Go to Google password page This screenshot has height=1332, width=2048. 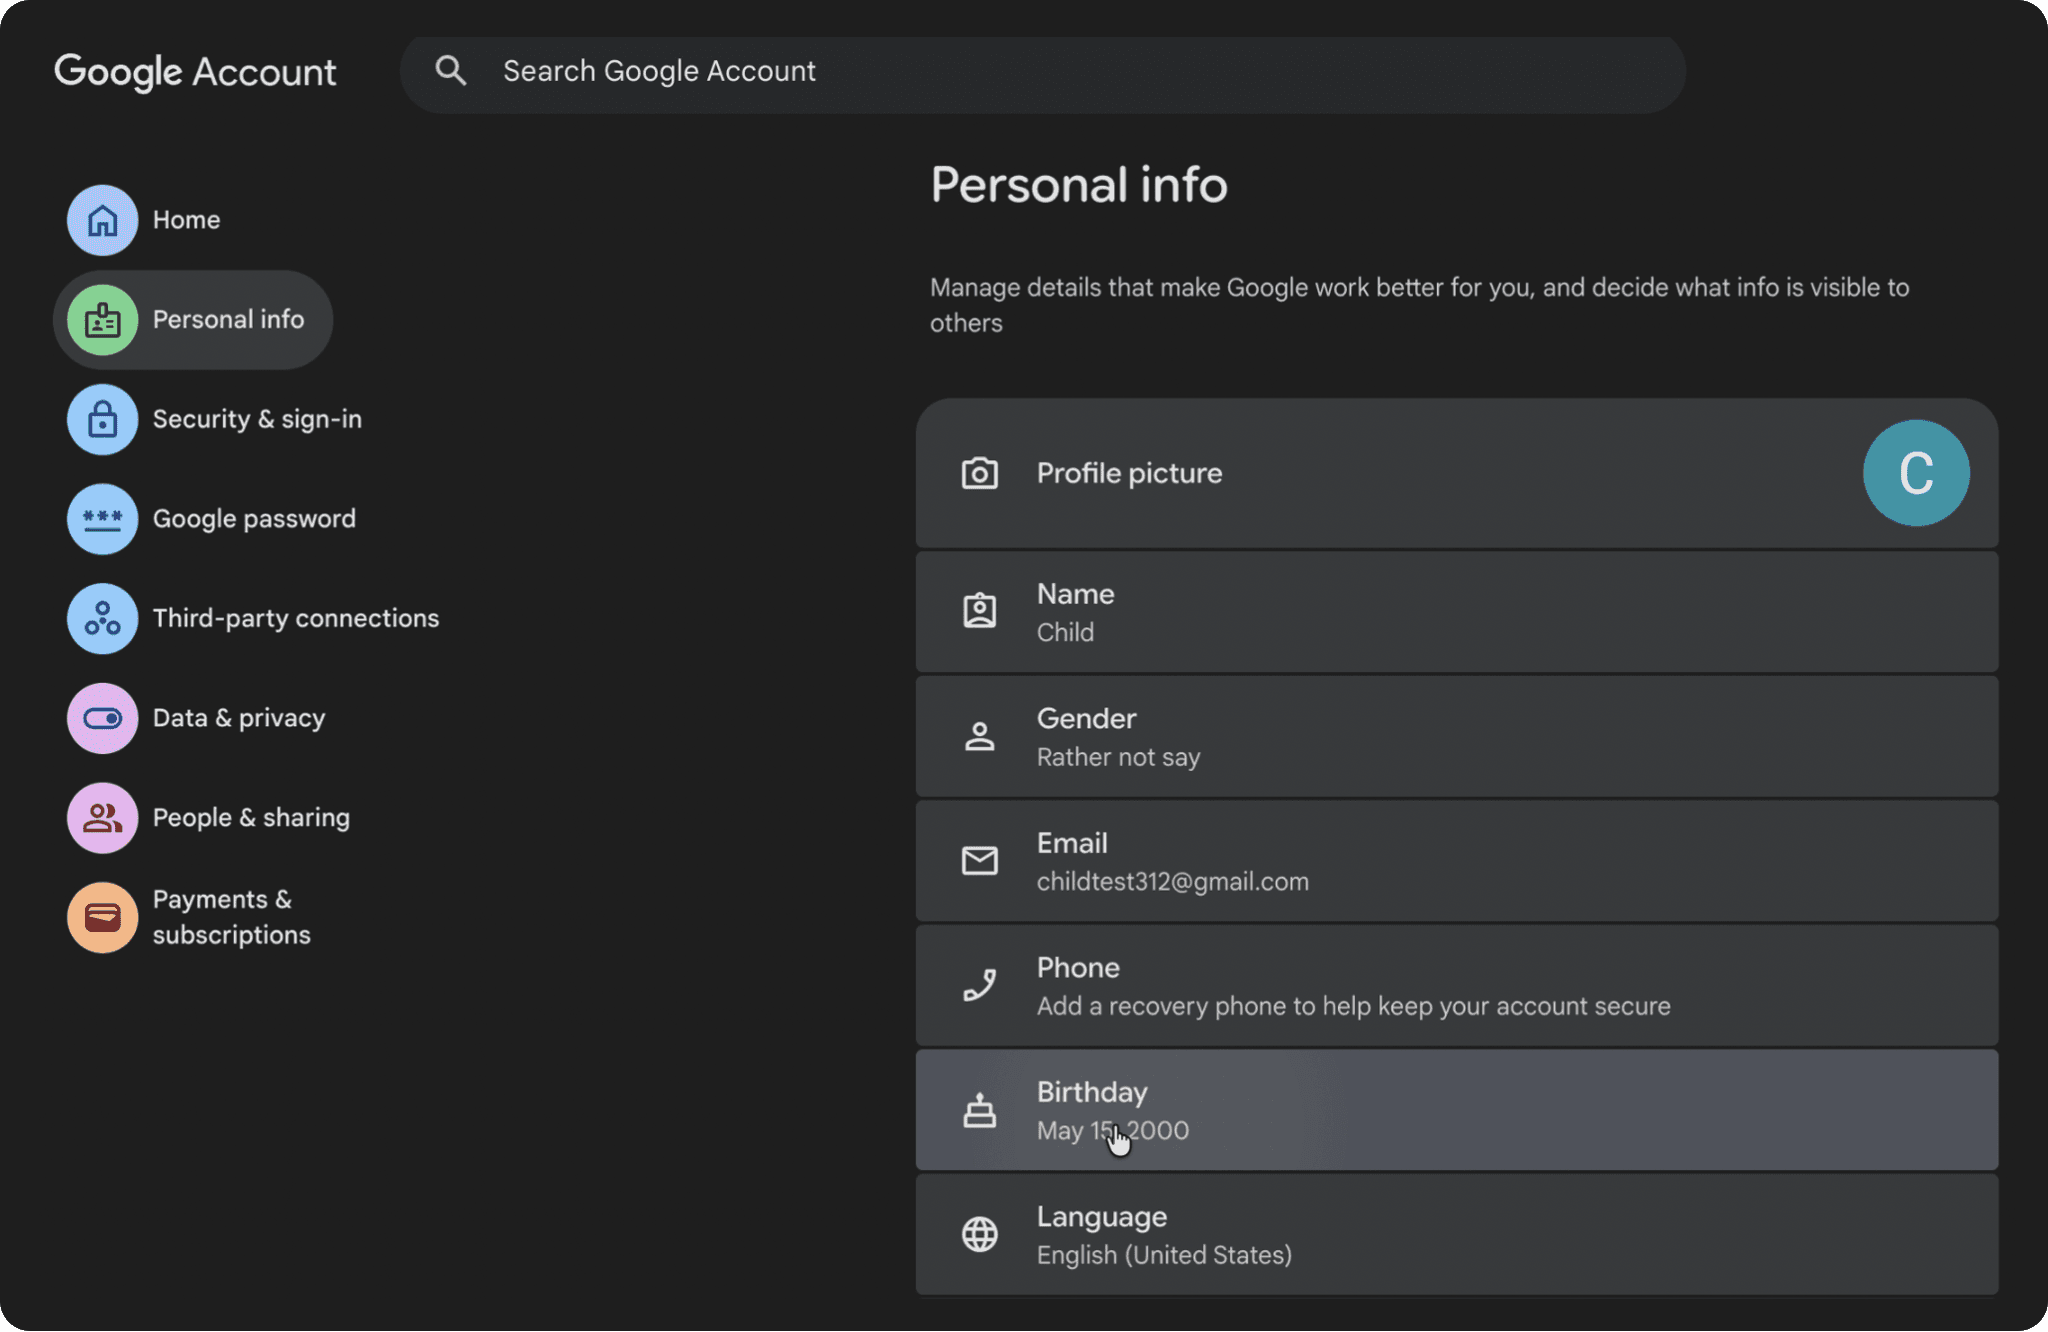(x=212, y=519)
